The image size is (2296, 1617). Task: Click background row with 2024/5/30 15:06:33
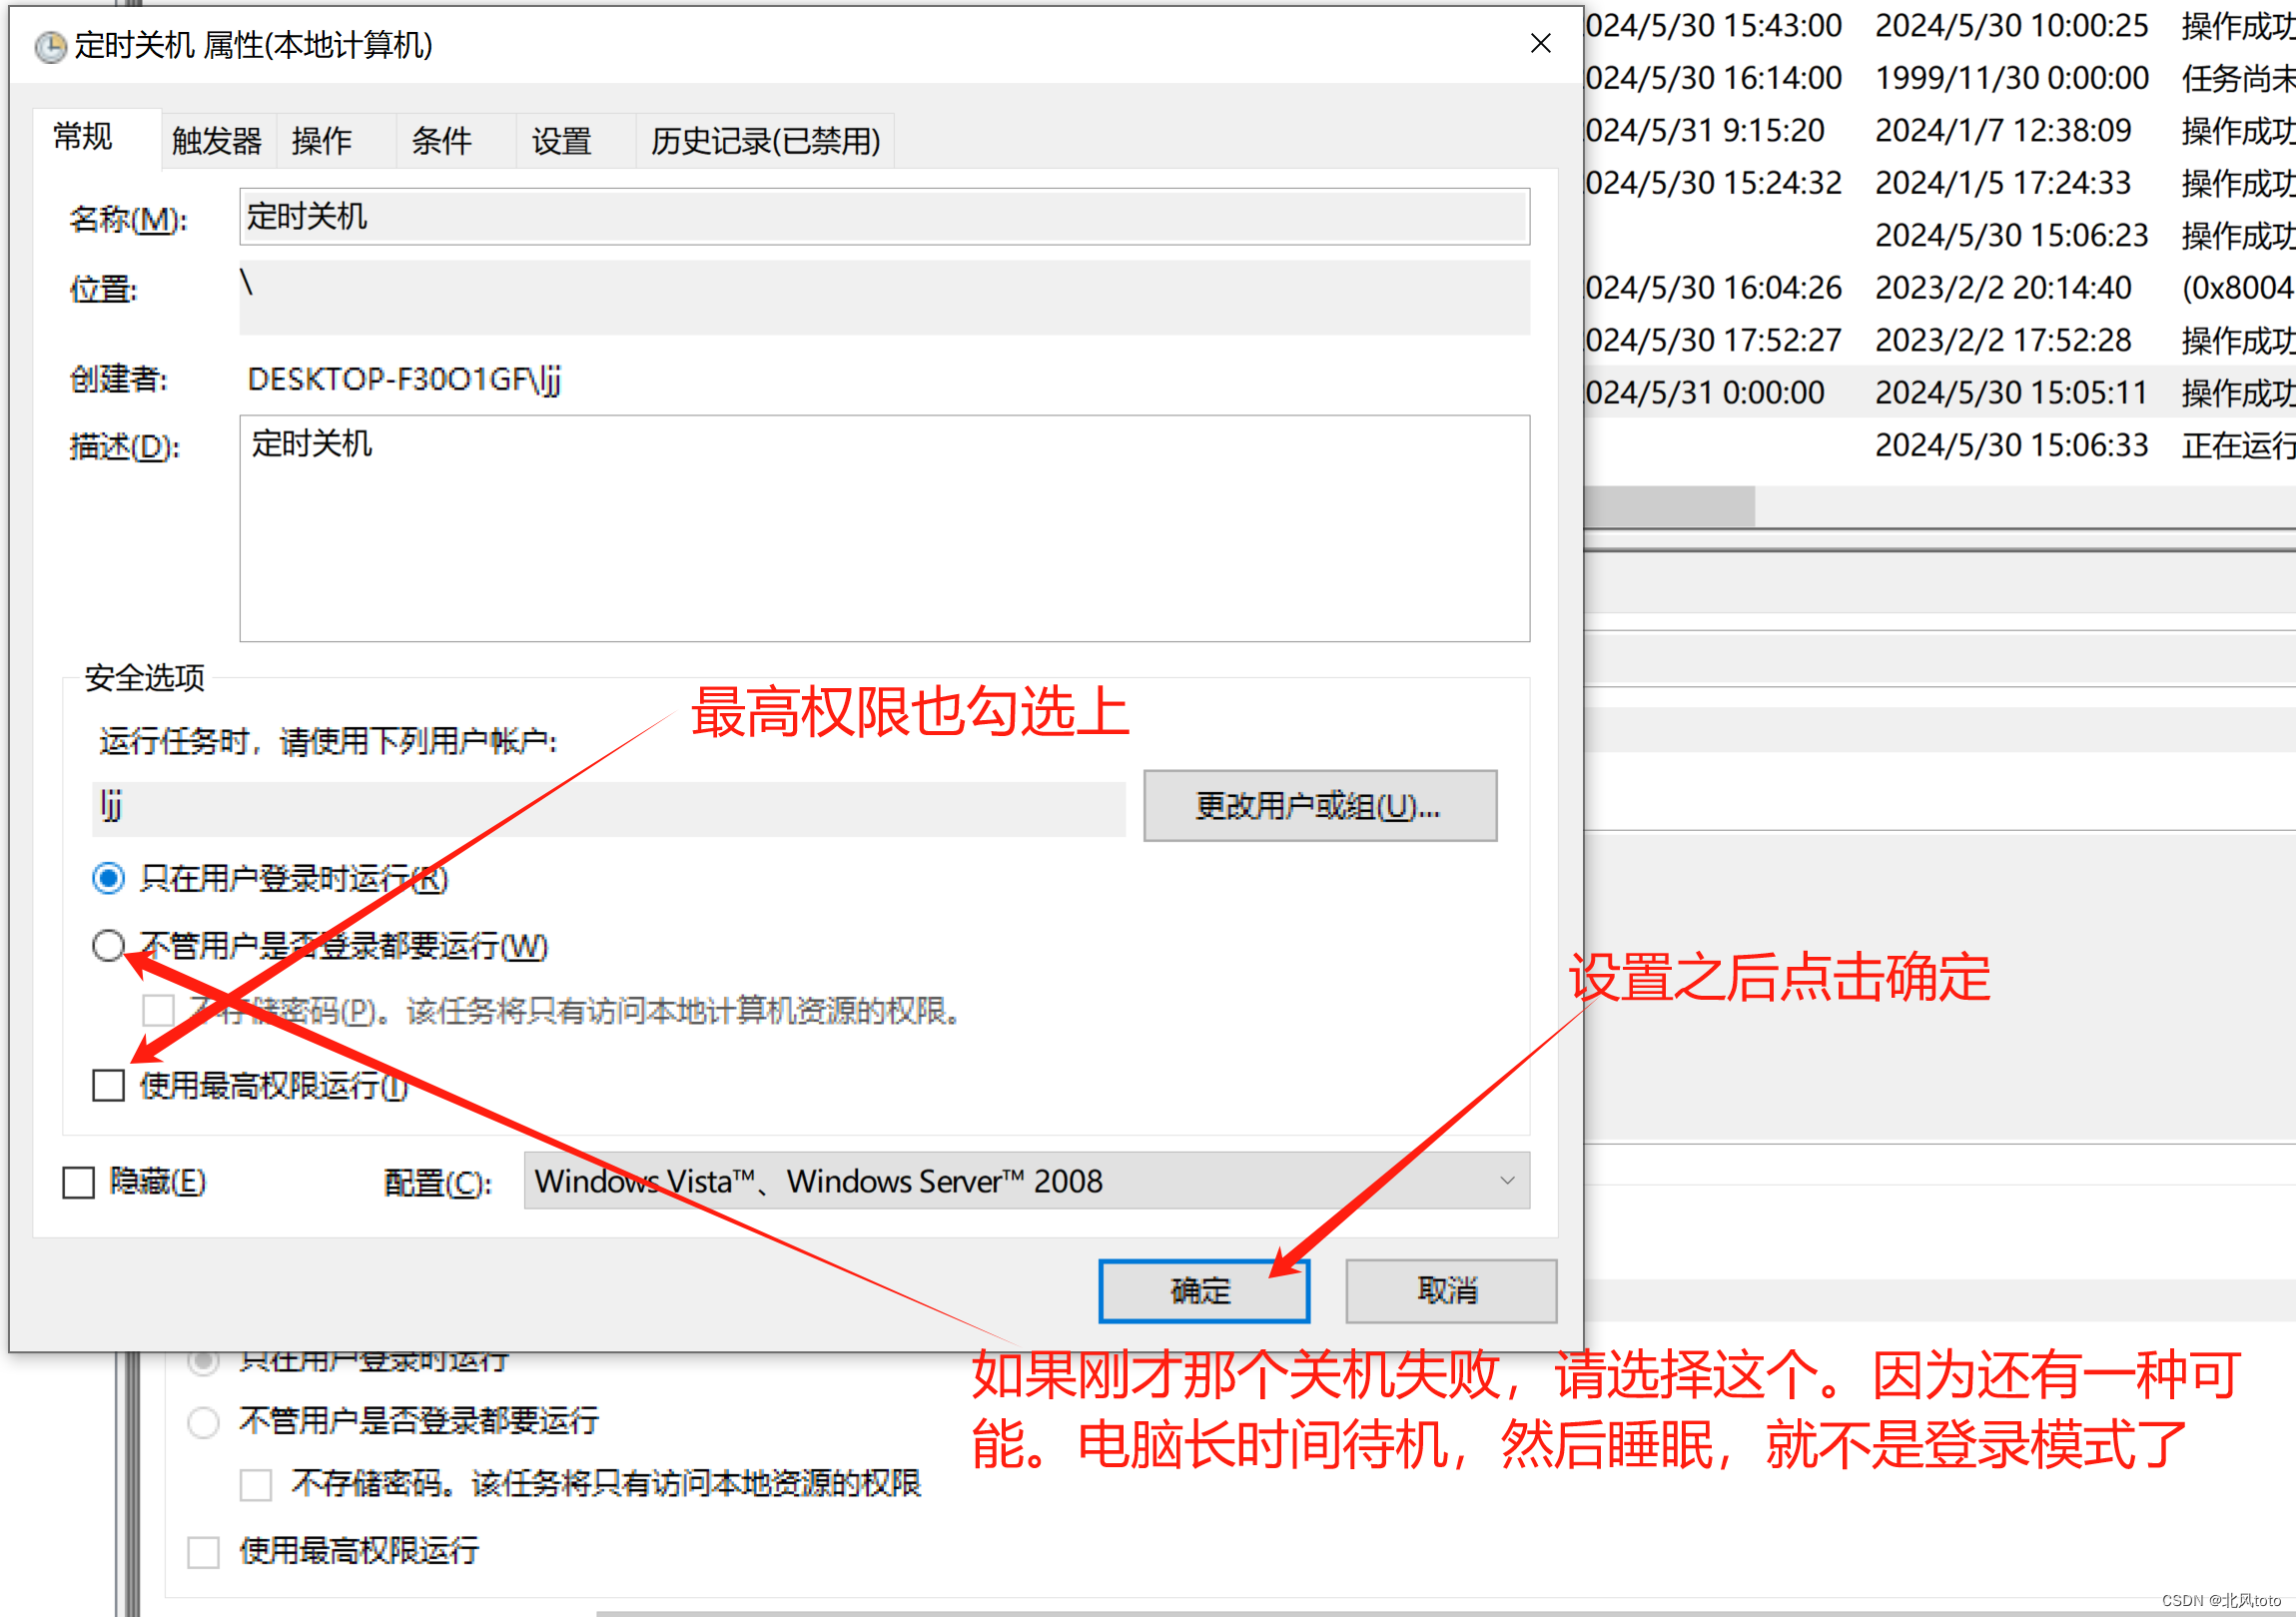tap(1939, 445)
